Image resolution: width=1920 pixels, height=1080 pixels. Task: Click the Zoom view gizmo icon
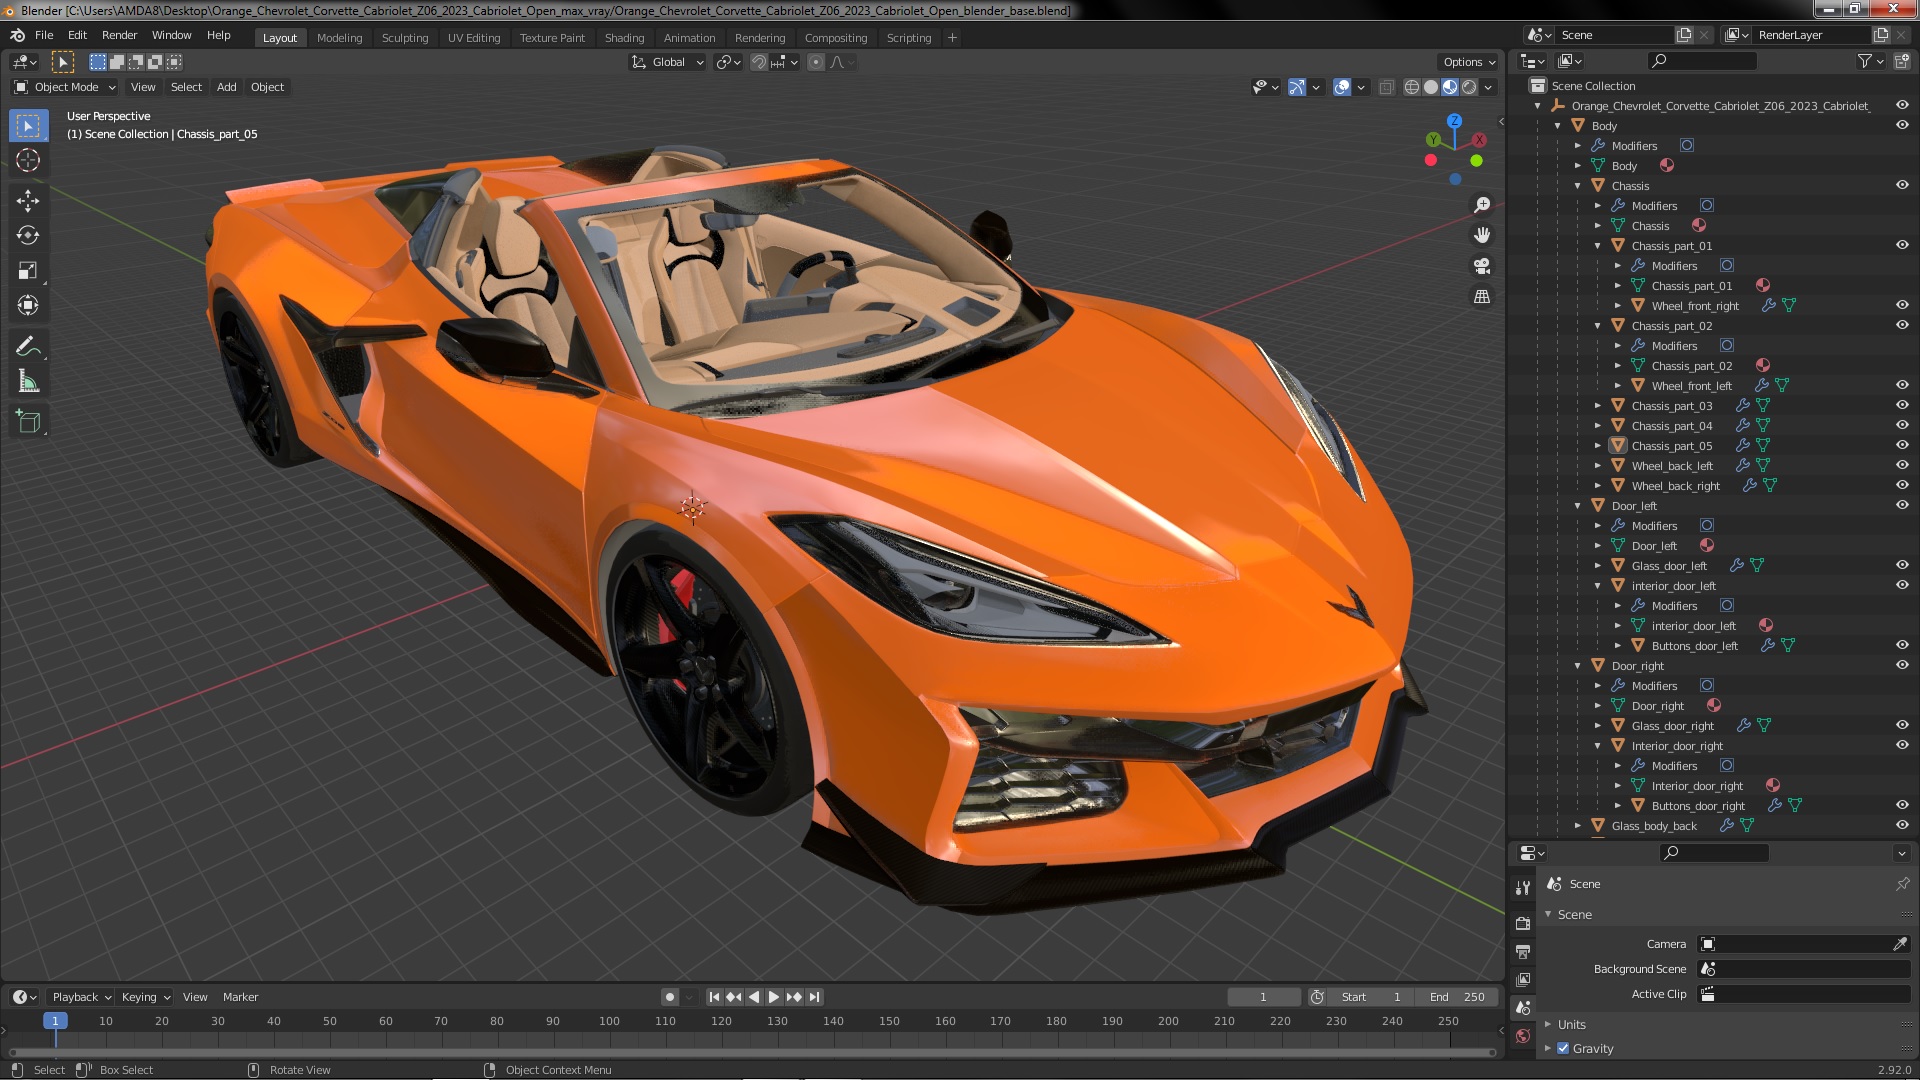(x=1482, y=205)
